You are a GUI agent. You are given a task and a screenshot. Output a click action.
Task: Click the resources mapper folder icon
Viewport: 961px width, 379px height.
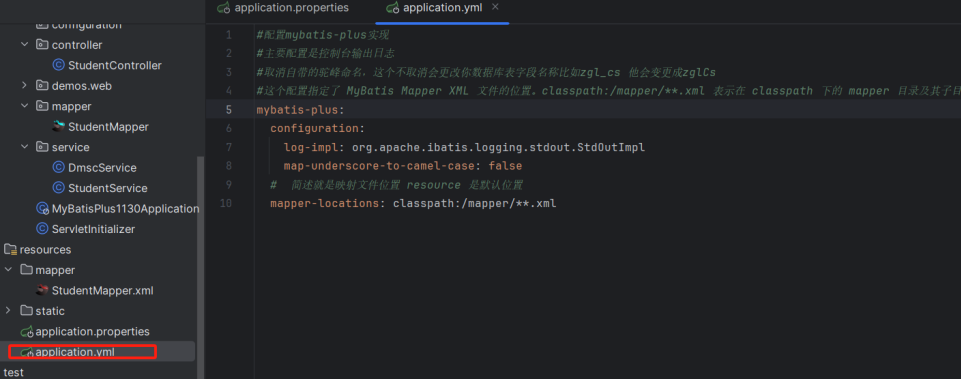[x=26, y=270]
